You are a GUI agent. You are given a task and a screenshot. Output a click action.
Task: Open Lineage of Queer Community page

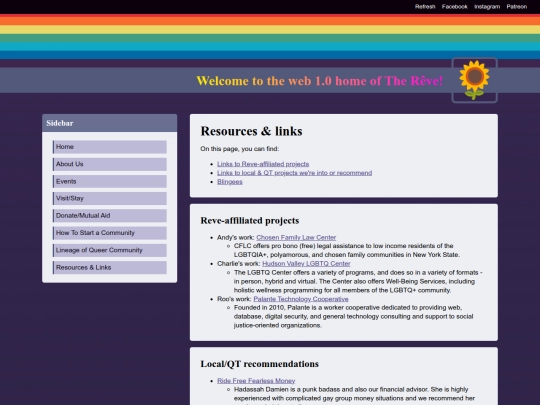(110, 250)
